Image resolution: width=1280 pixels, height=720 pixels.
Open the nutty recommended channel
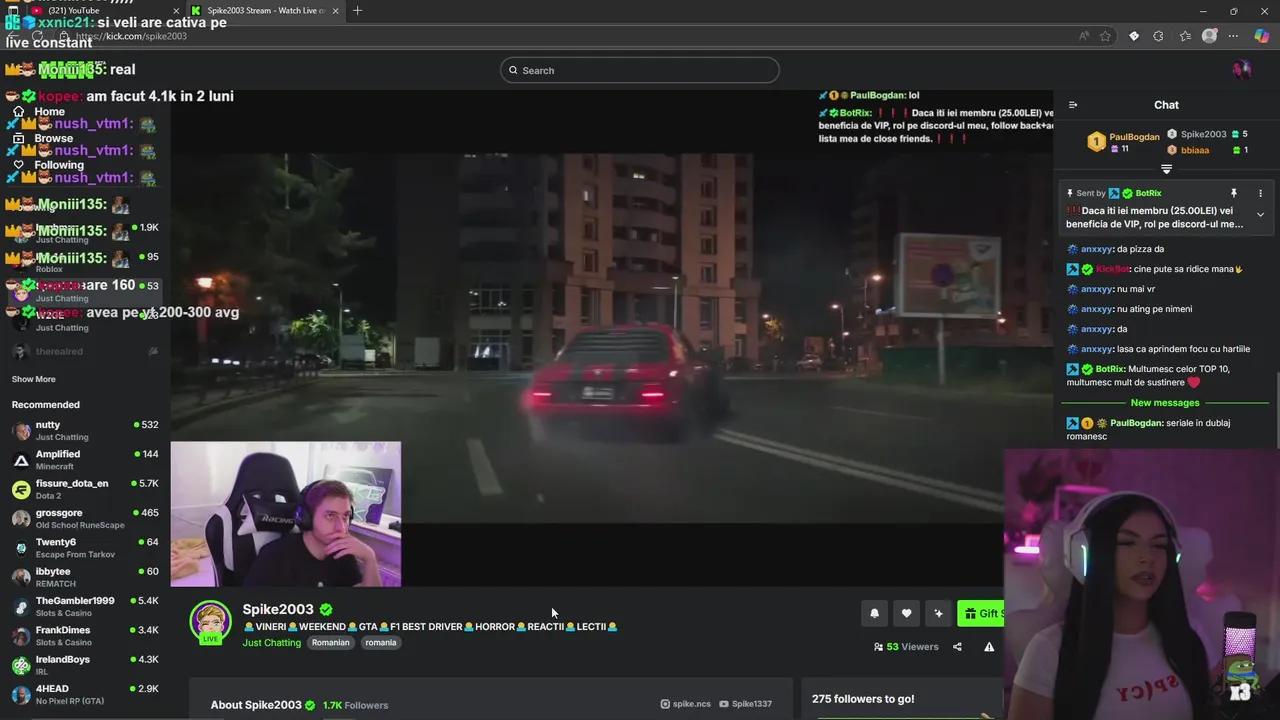[x=85, y=431]
